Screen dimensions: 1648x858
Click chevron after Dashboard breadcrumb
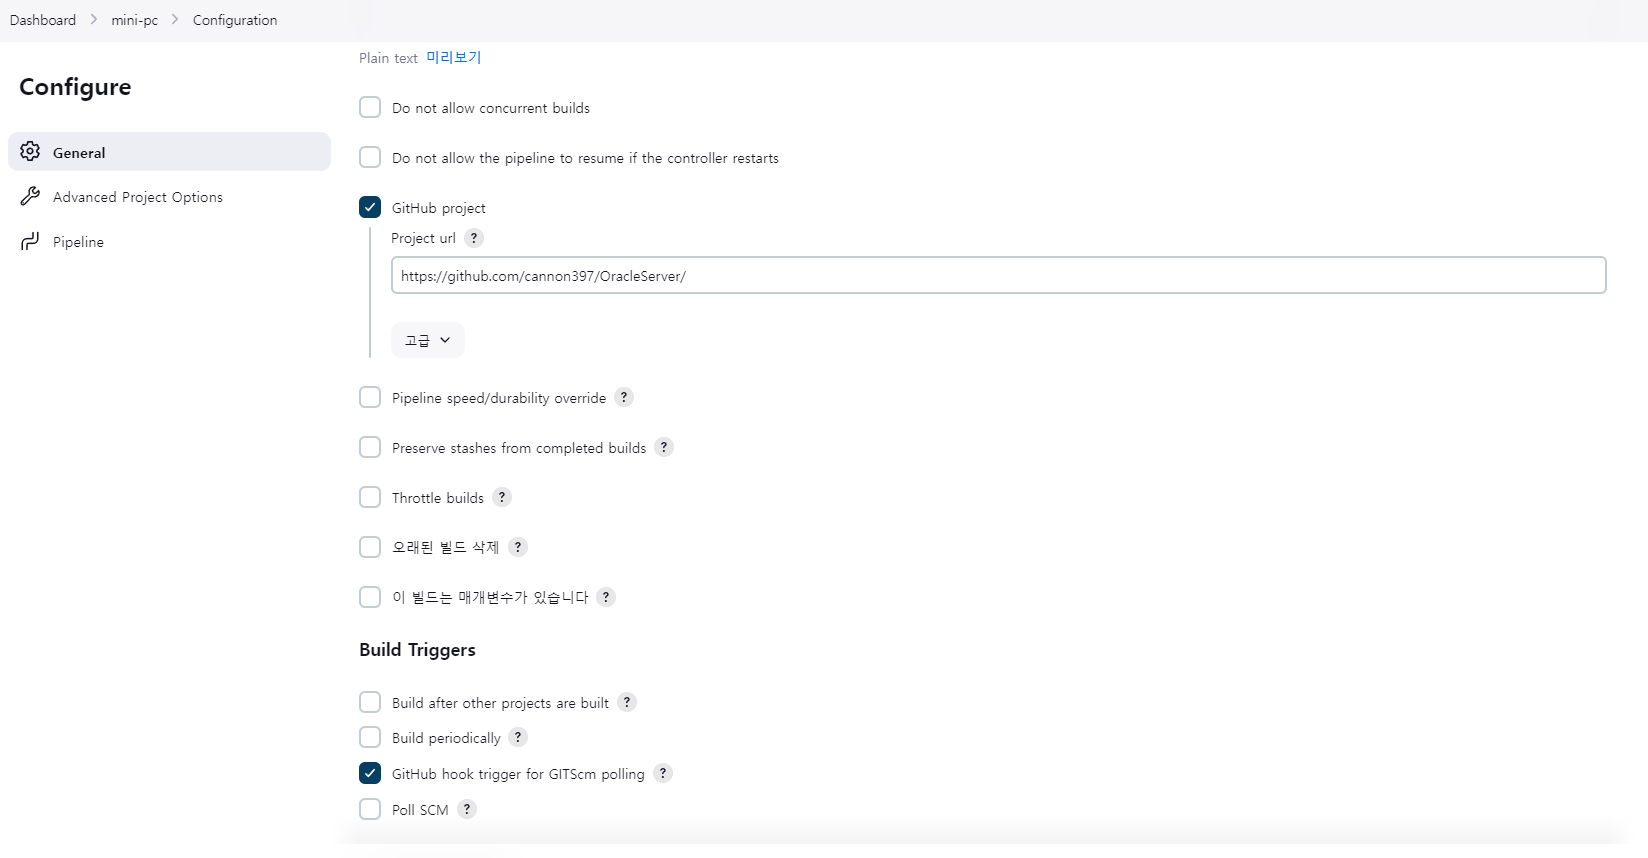[94, 20]
